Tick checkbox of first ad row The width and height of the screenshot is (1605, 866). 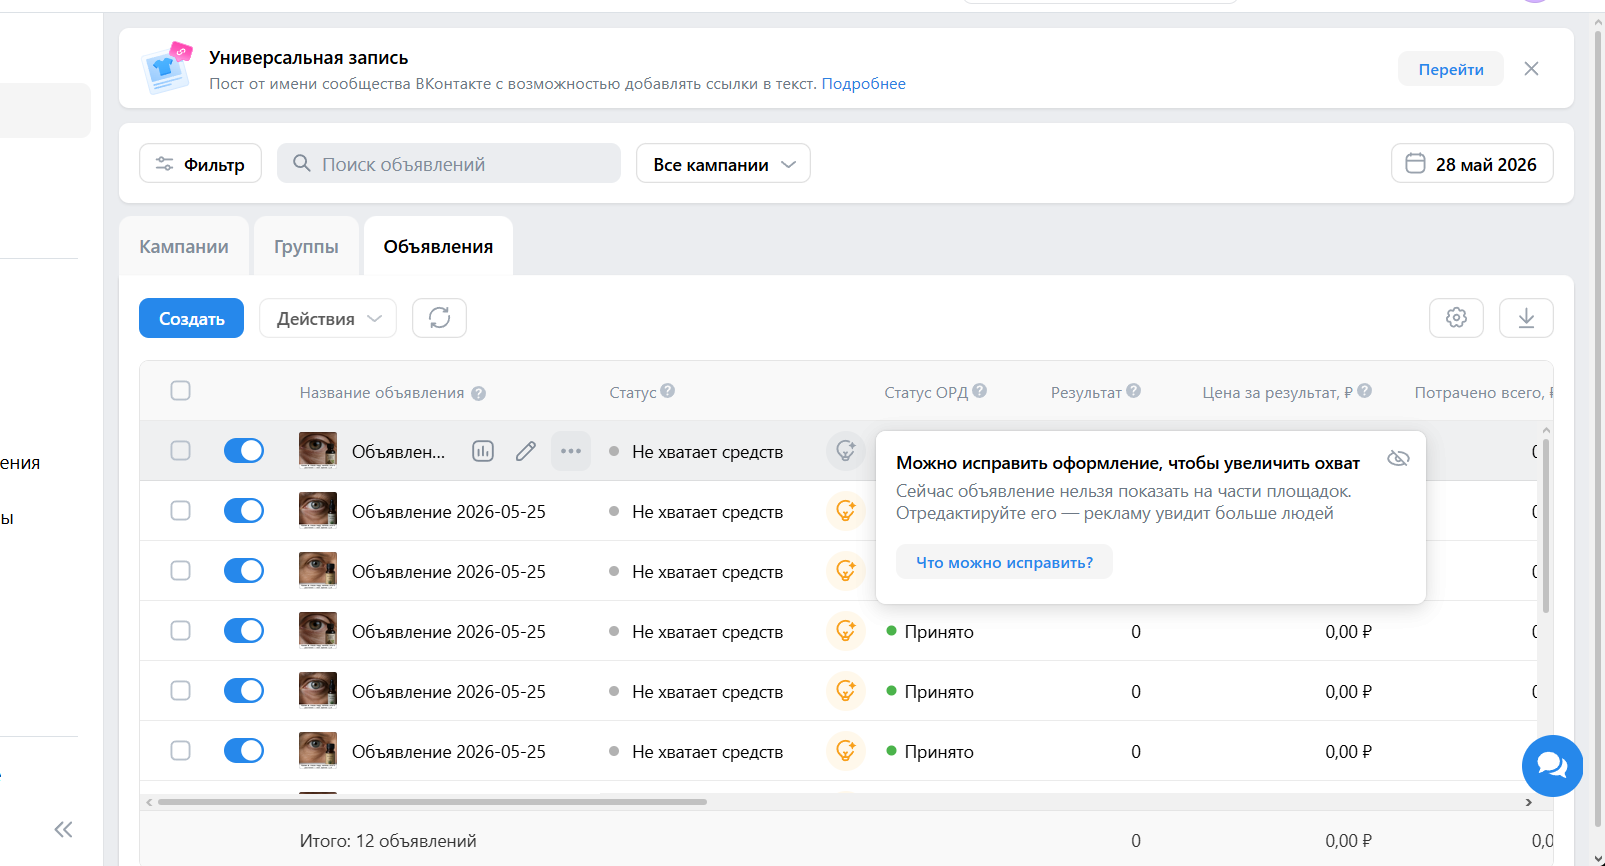click(180, 451)
